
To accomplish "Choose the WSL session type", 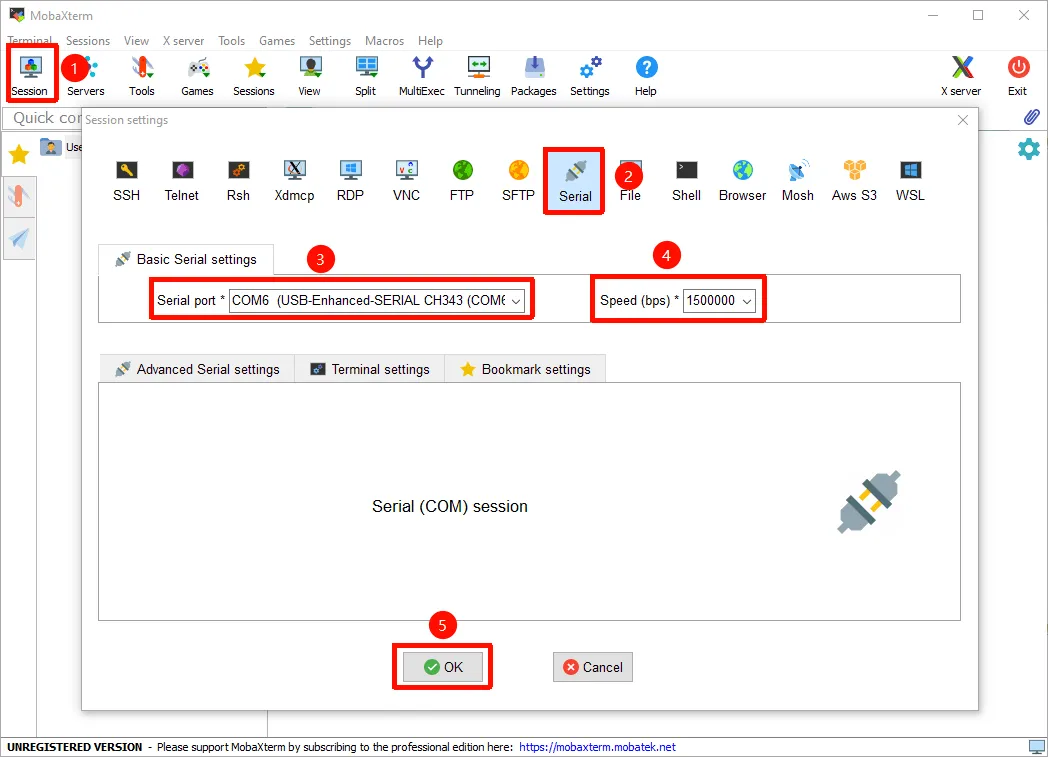I will click(910, 180).
